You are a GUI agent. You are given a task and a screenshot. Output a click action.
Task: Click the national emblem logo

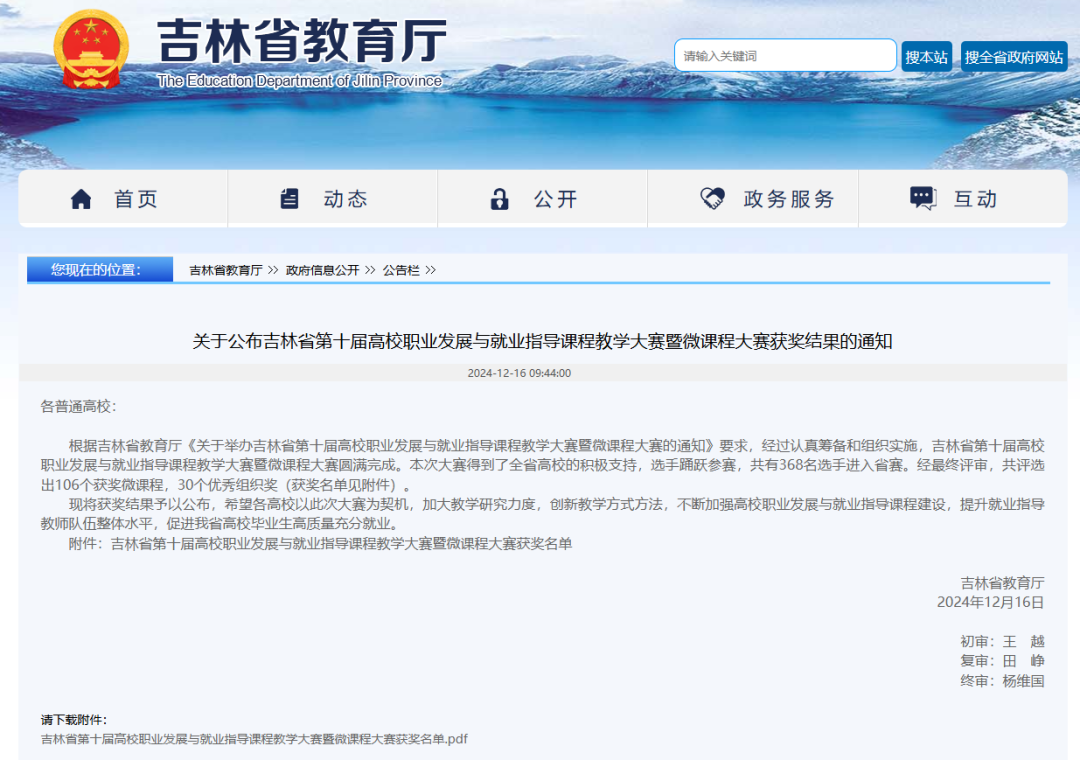coord(93,44)
